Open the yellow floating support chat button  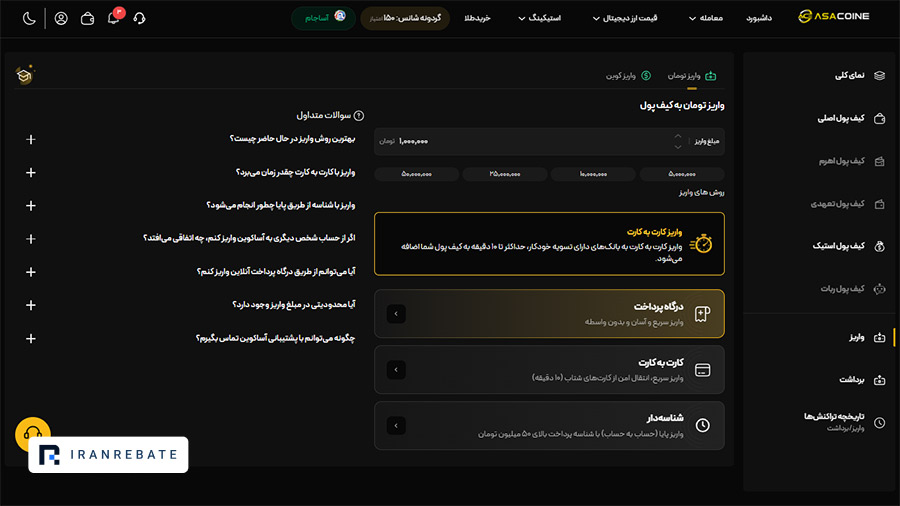33,433
